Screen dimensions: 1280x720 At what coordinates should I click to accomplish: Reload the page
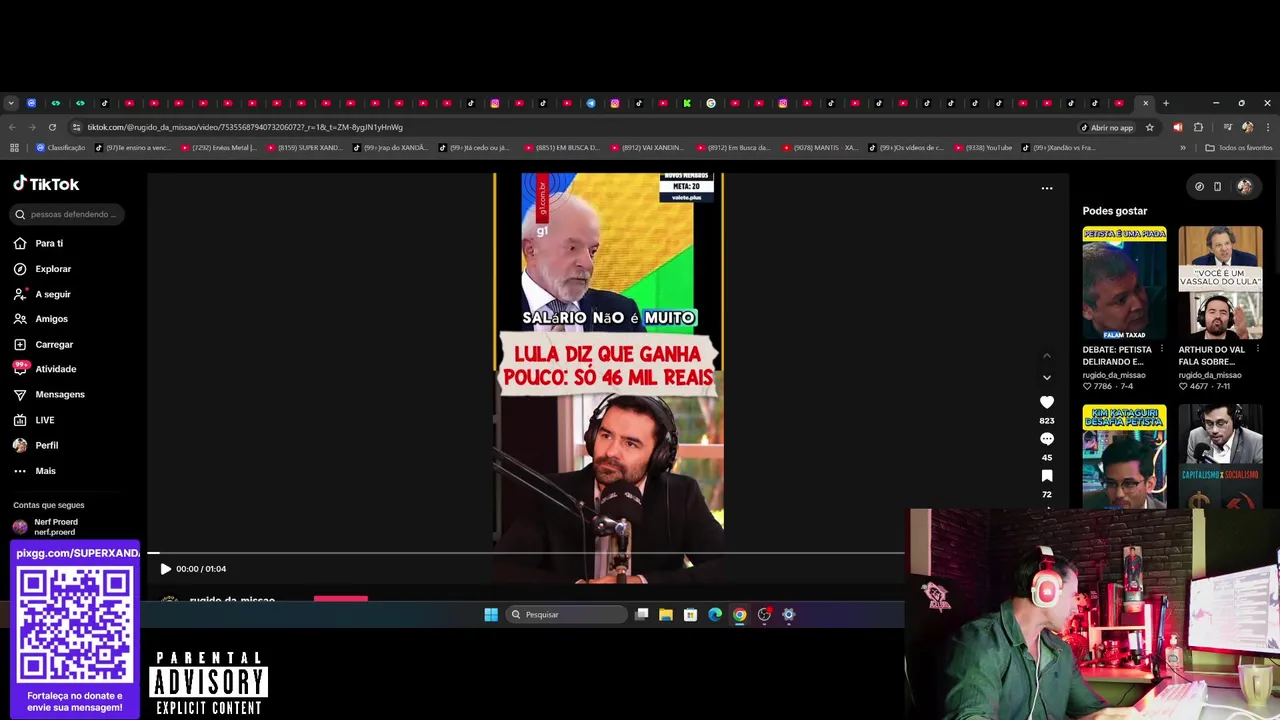coord(53,127)
